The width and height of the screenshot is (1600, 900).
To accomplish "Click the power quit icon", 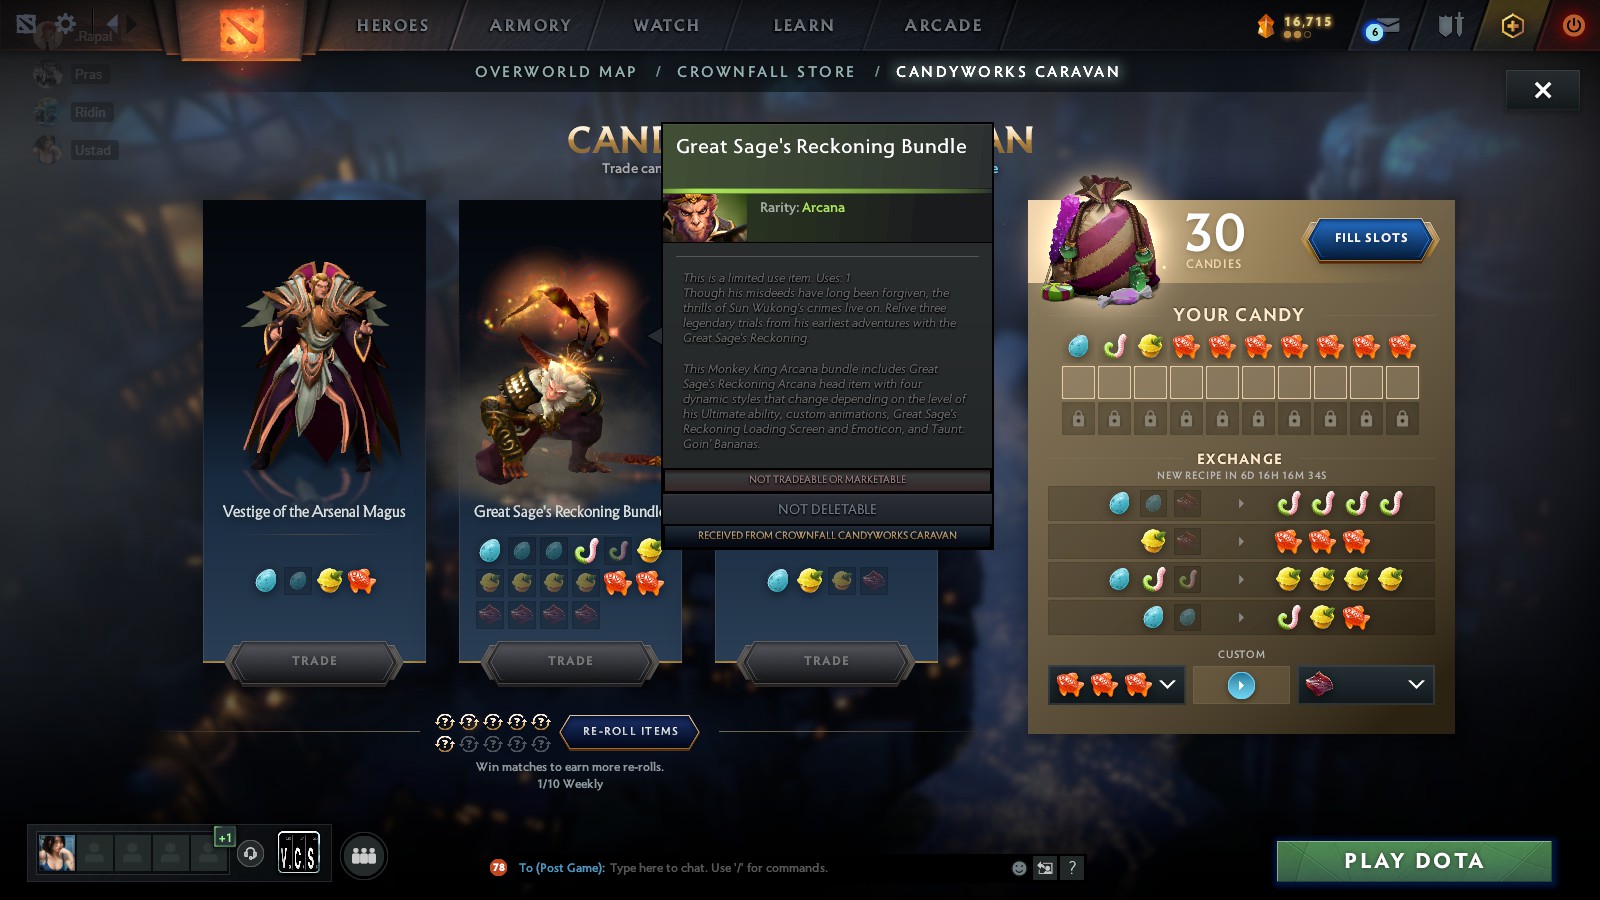I will click(1573, 26).
